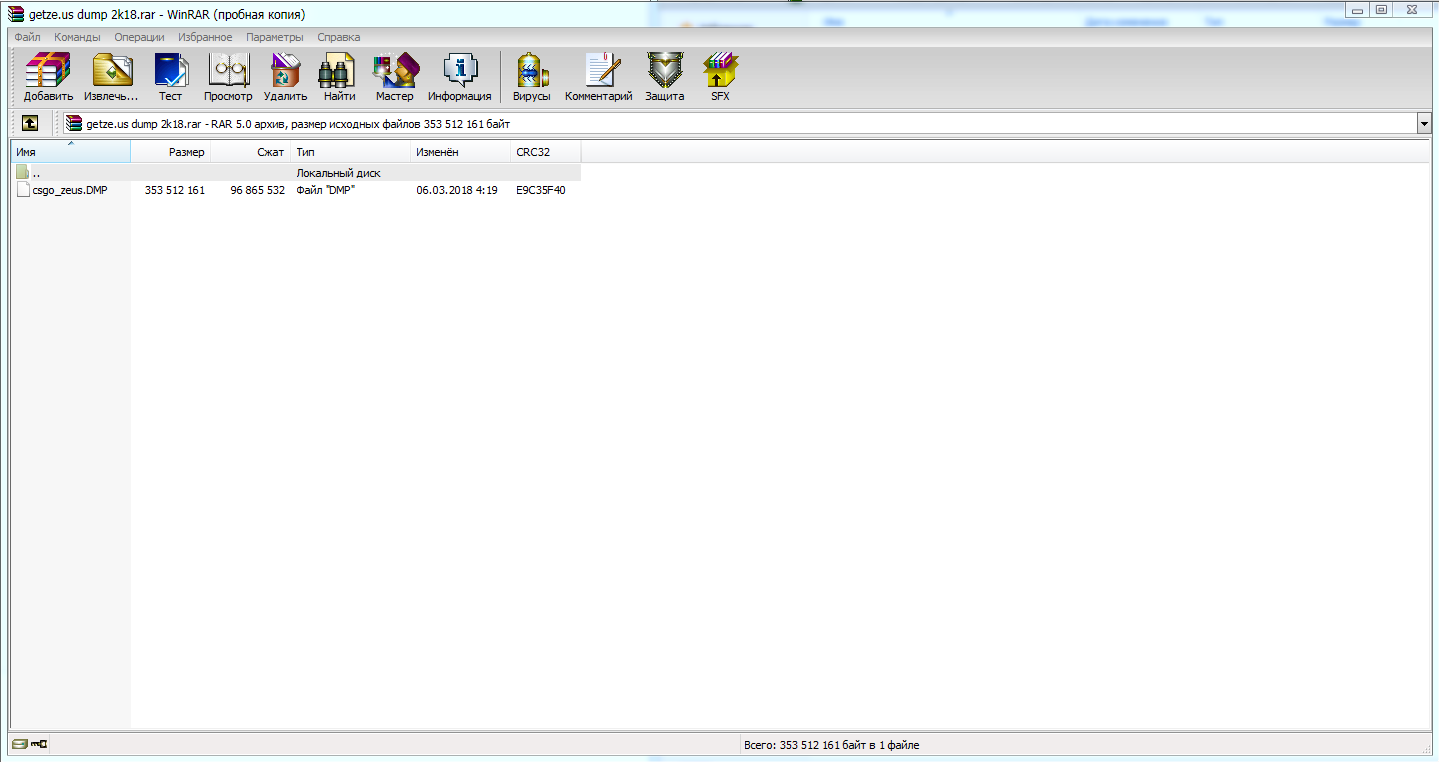Start the Вирусы (Virus scan) tool
1439x762 pixels.
[531, 77]
